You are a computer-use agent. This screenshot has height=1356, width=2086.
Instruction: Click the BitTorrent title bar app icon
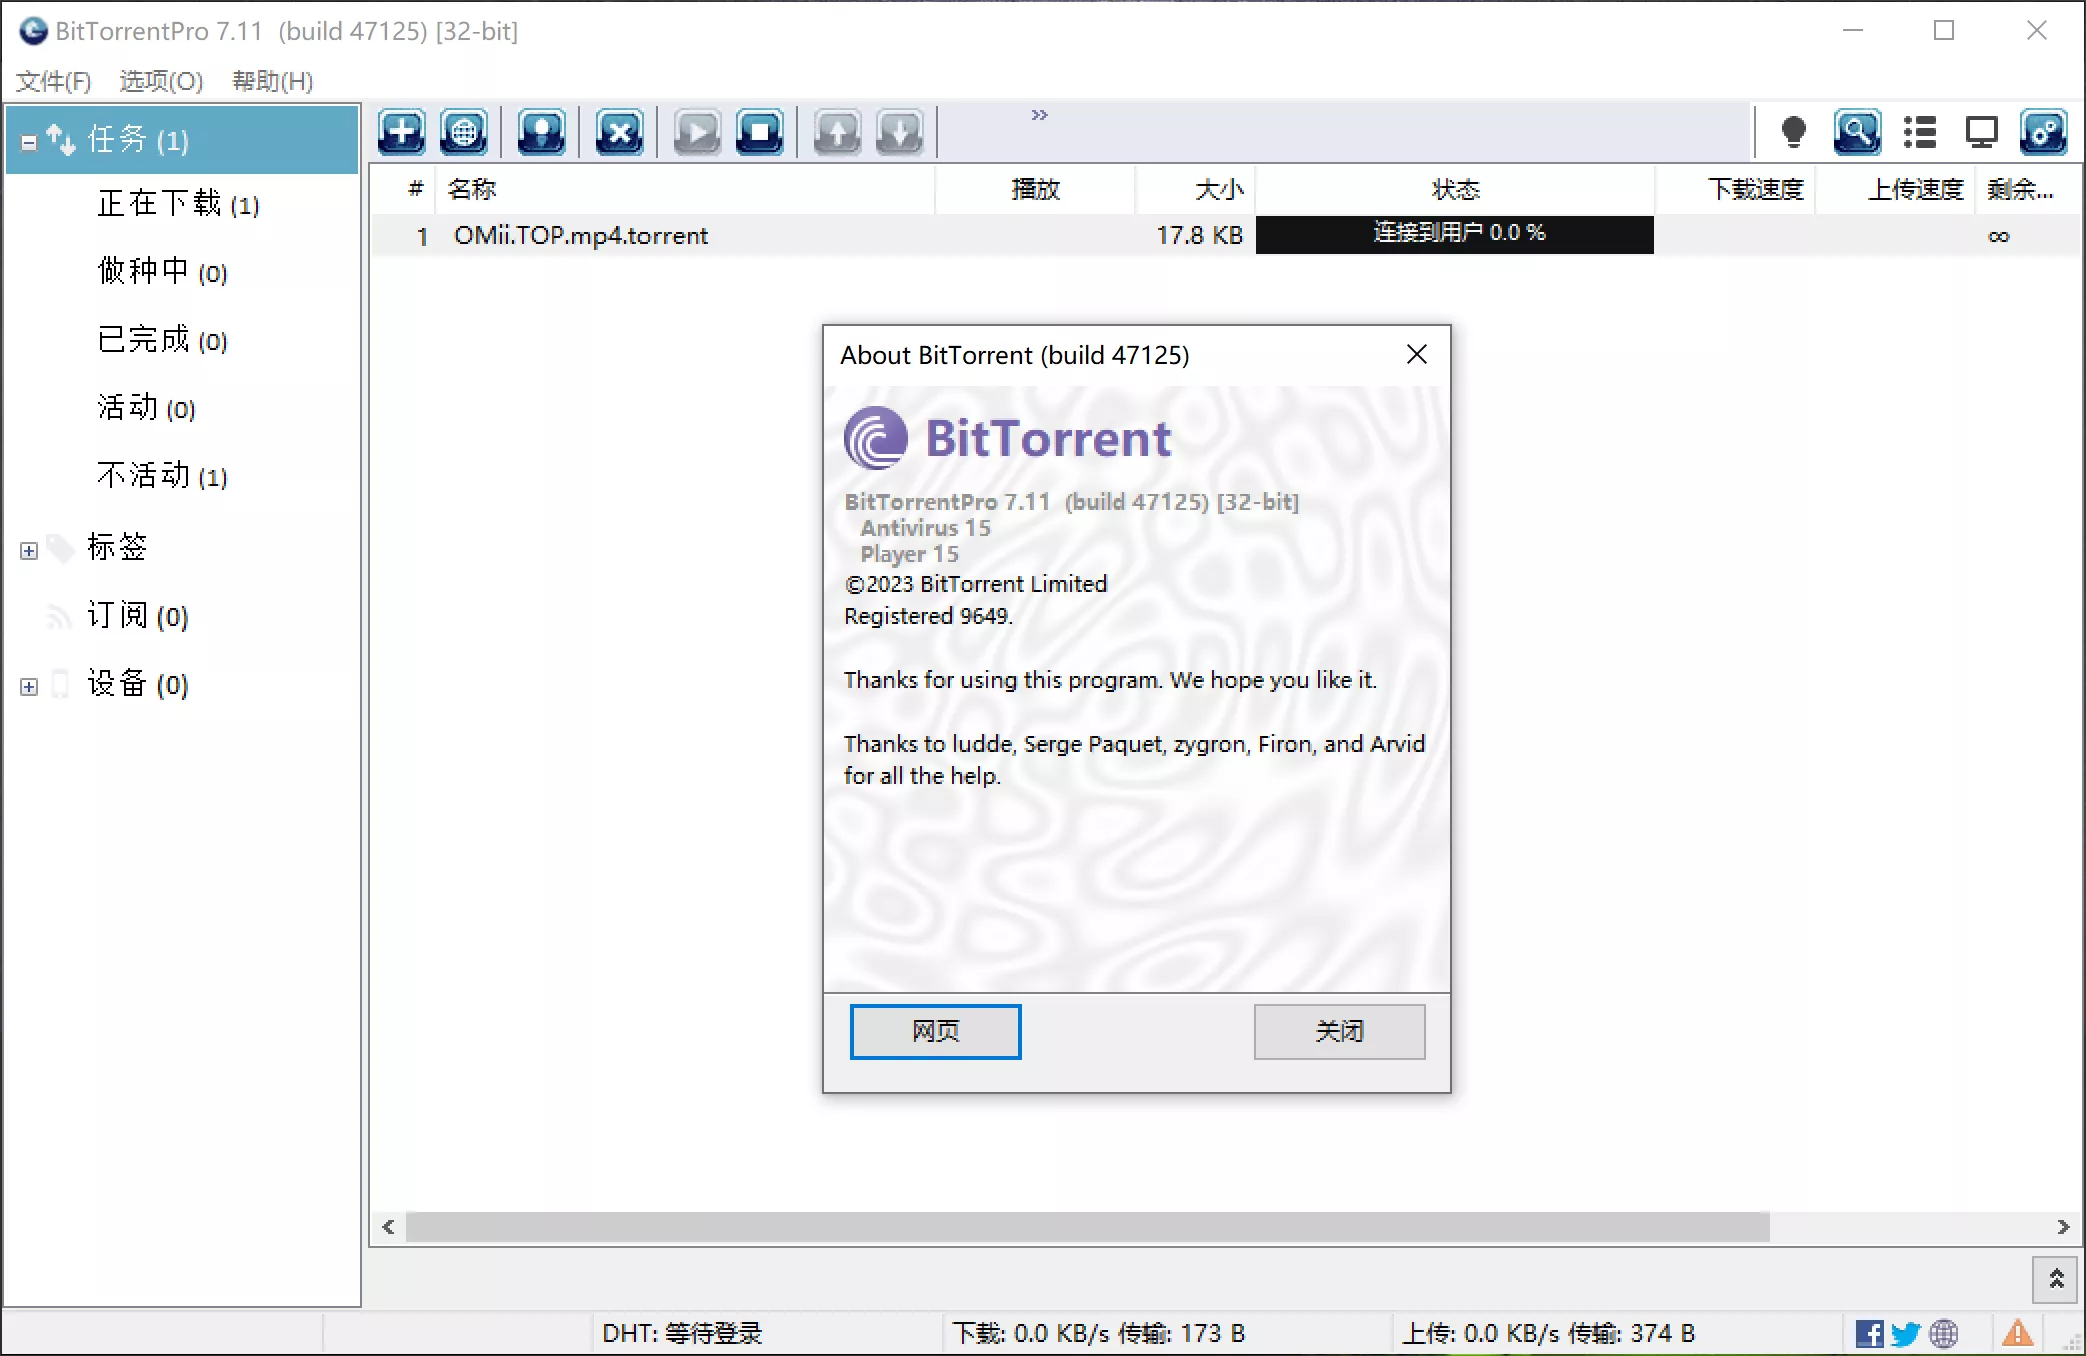33,31
